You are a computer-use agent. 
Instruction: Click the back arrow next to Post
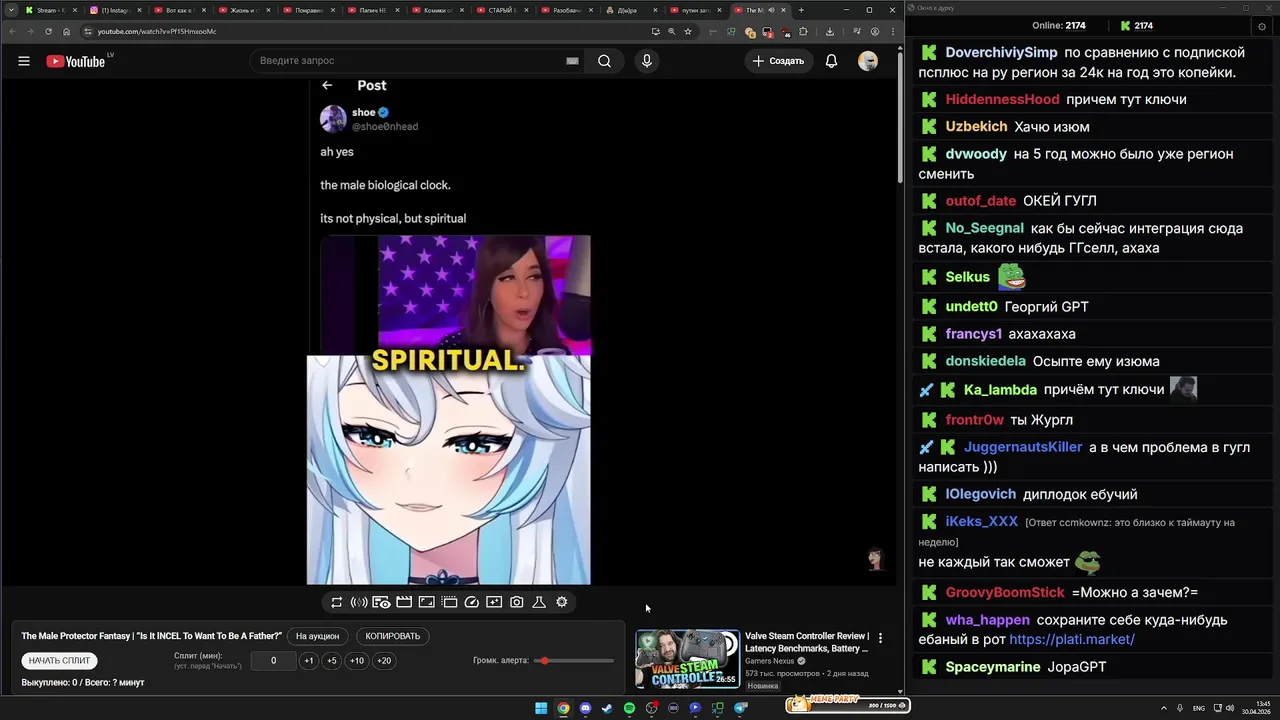pos(327,86)
